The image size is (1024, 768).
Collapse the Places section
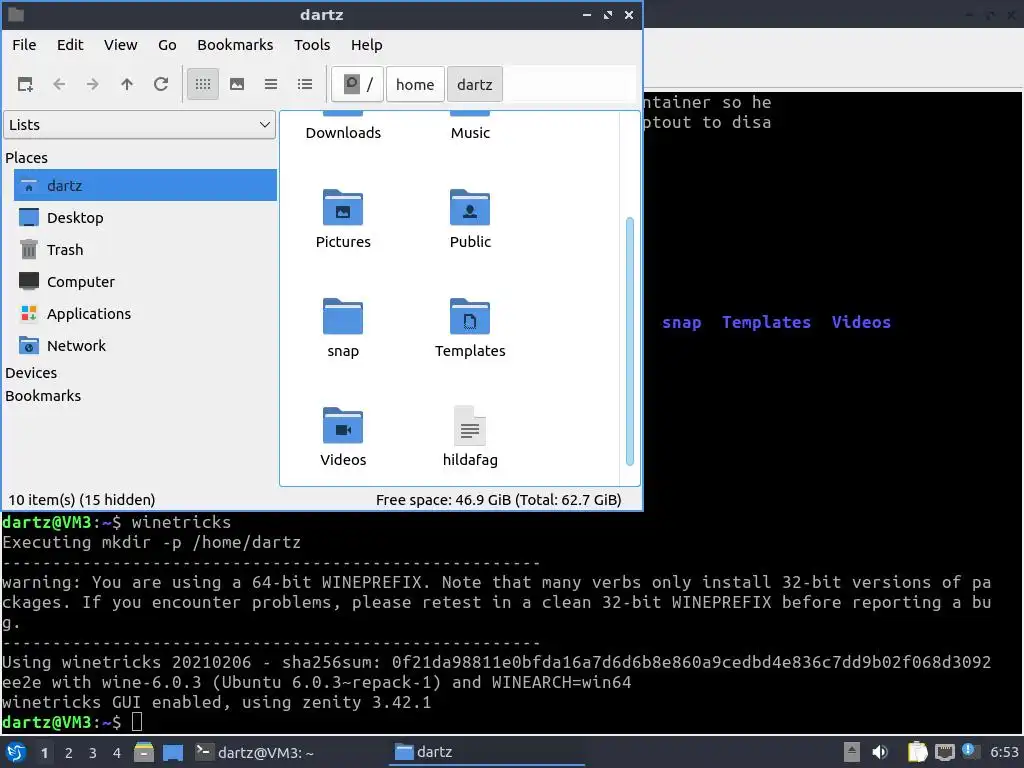[x=26, y=158]
